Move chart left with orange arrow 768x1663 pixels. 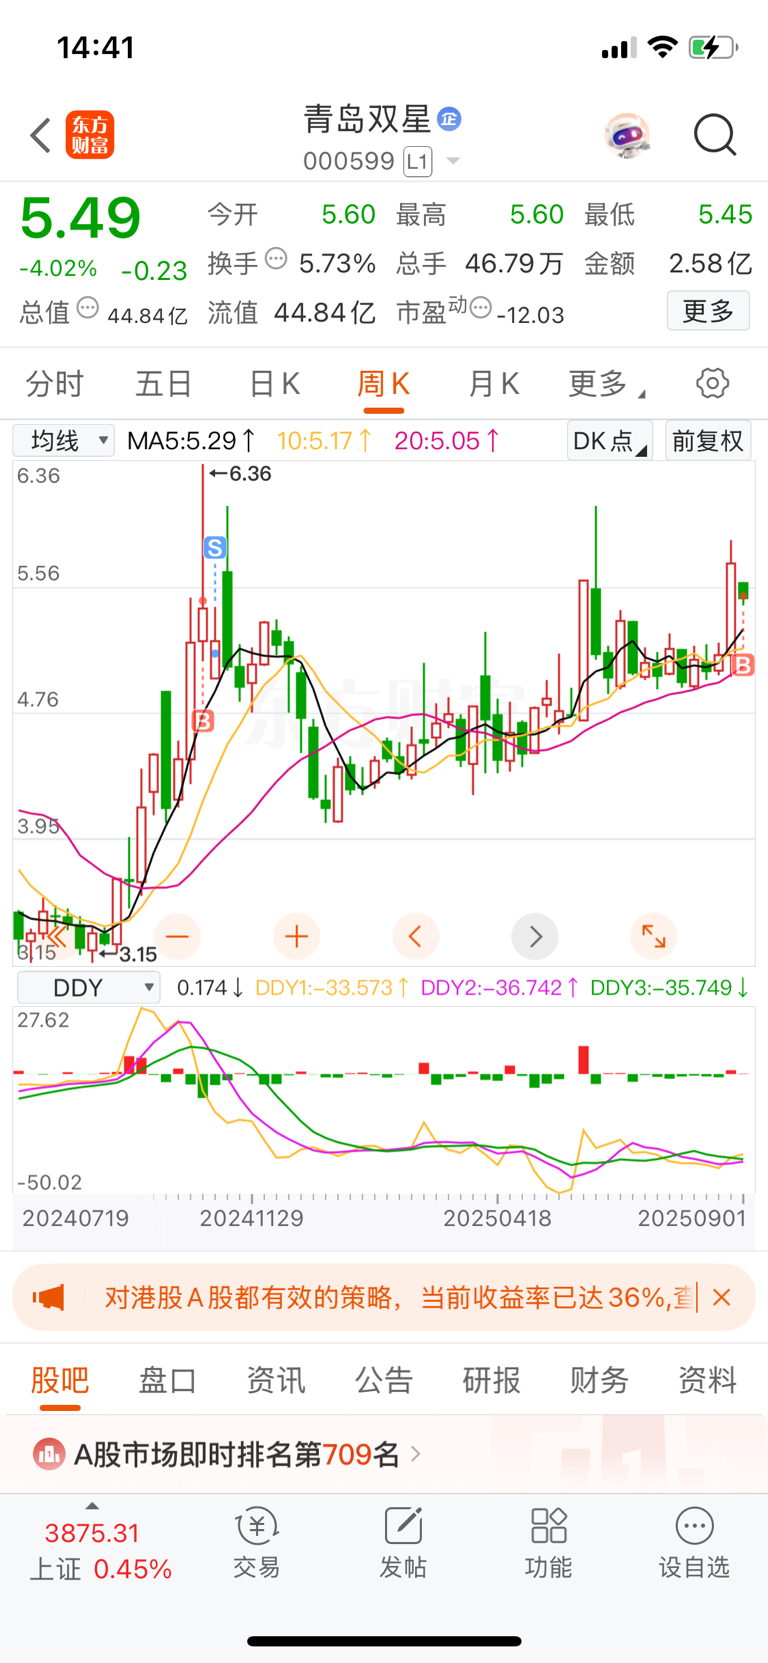415,937
